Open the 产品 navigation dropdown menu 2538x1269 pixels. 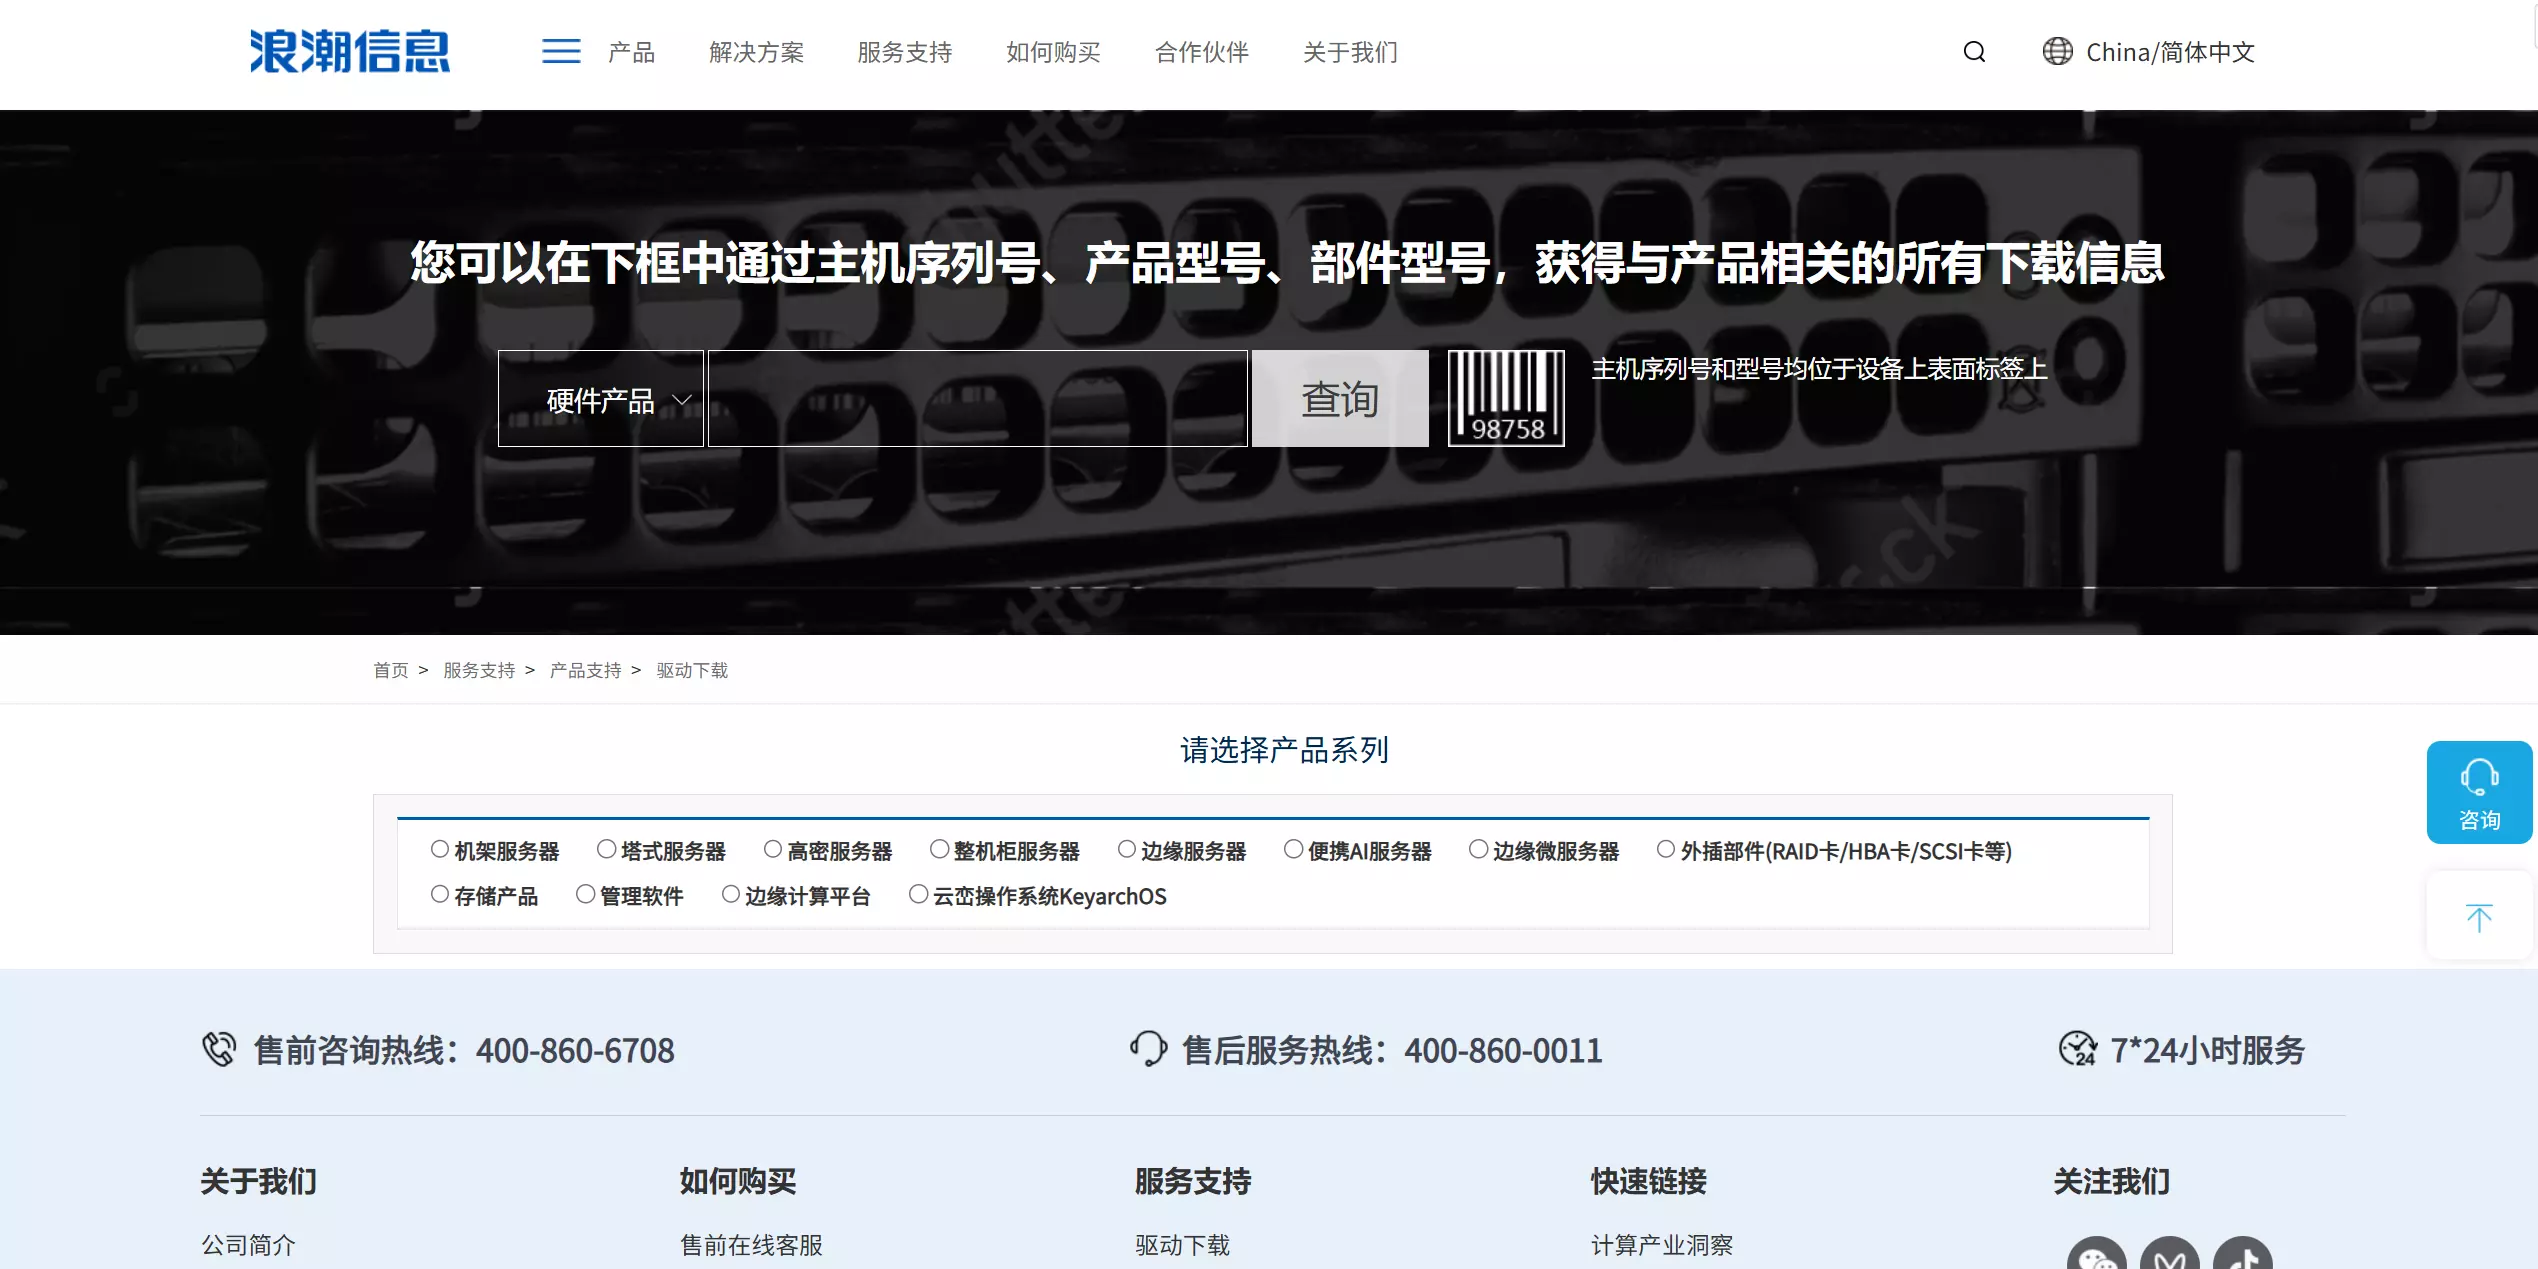pos(631,52)
